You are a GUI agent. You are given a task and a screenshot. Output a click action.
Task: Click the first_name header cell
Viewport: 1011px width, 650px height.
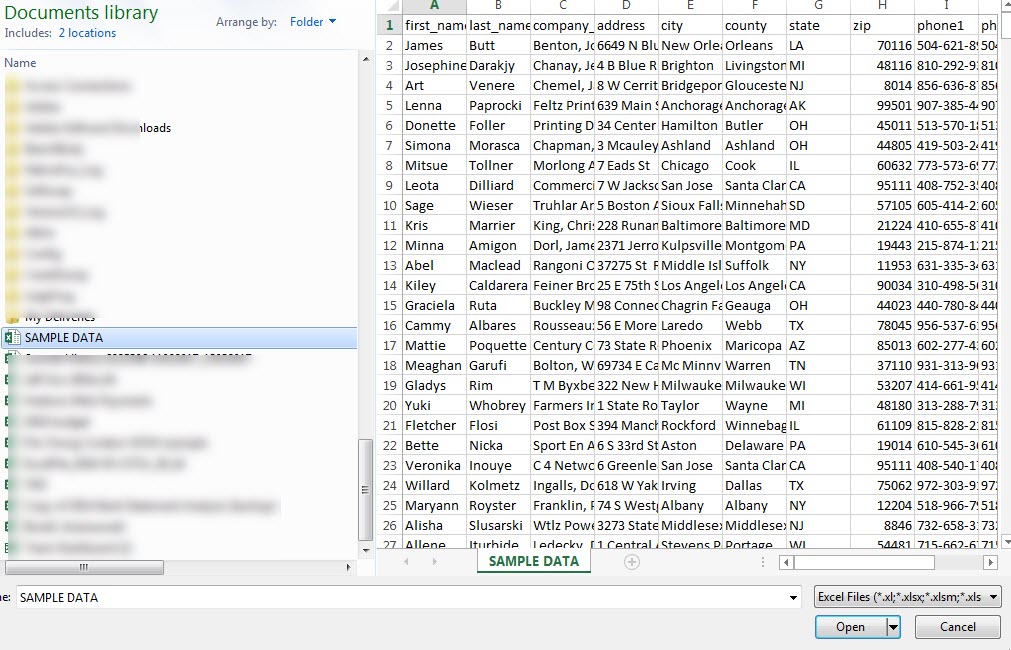435,26
